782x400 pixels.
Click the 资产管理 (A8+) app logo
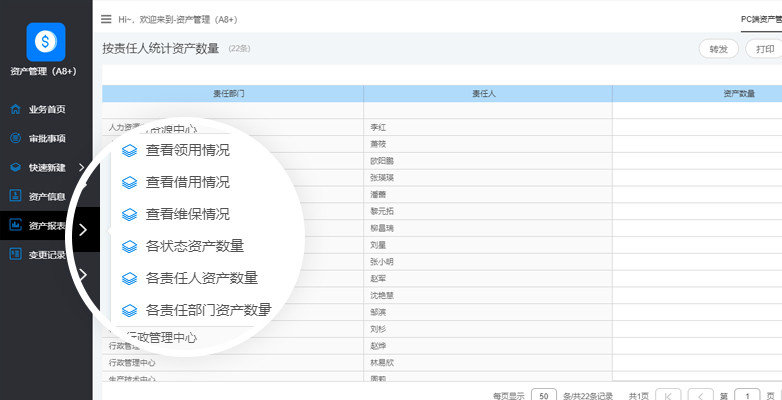point(45,41)
